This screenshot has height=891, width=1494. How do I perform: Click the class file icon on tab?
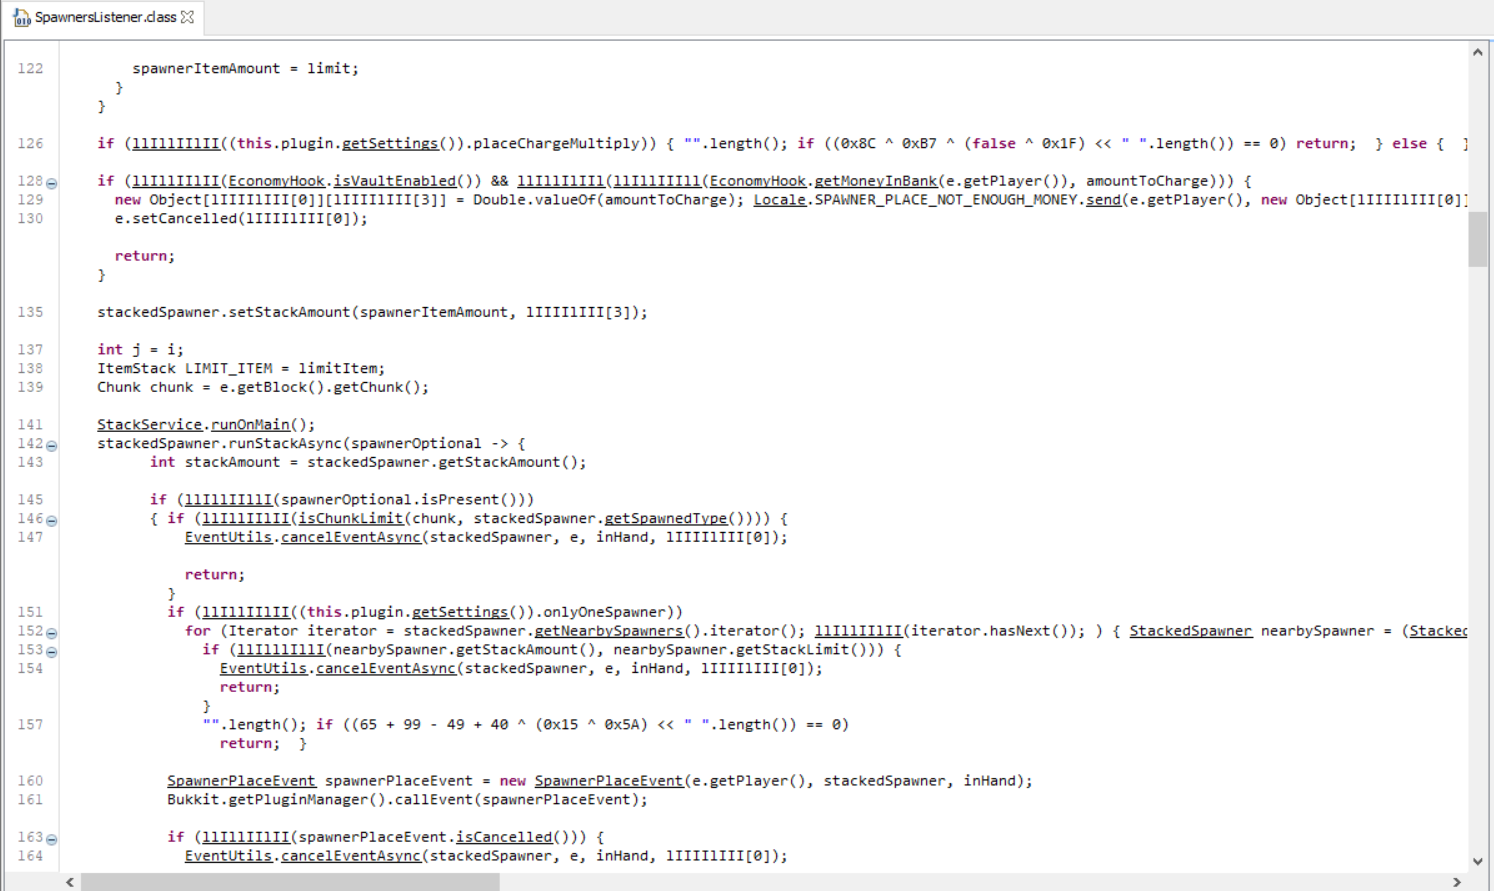click(21, 17)
